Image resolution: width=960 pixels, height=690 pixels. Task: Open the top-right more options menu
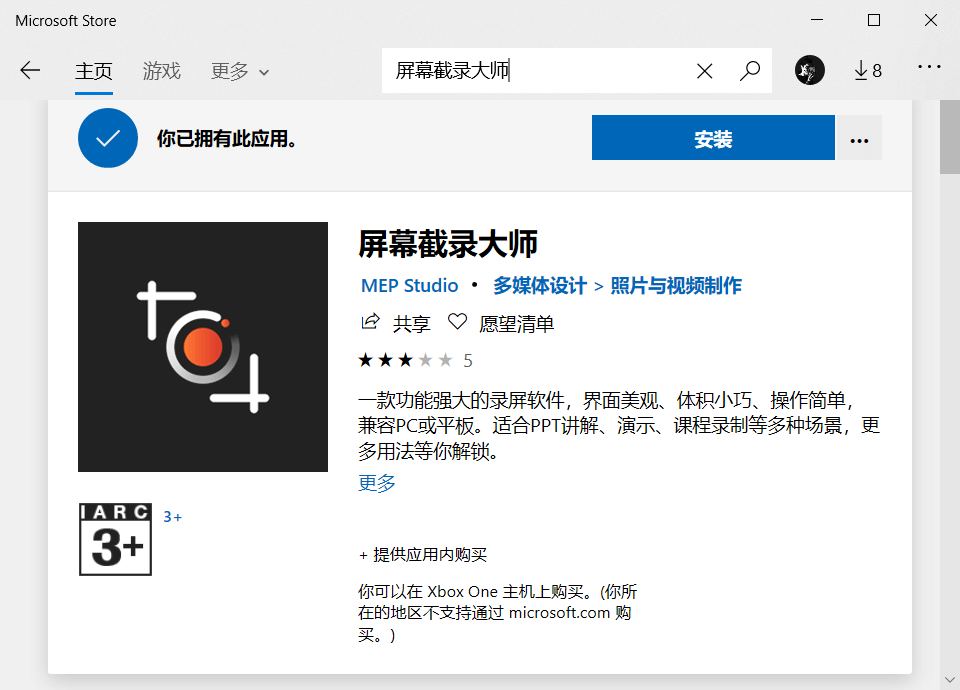click(929, 66)
